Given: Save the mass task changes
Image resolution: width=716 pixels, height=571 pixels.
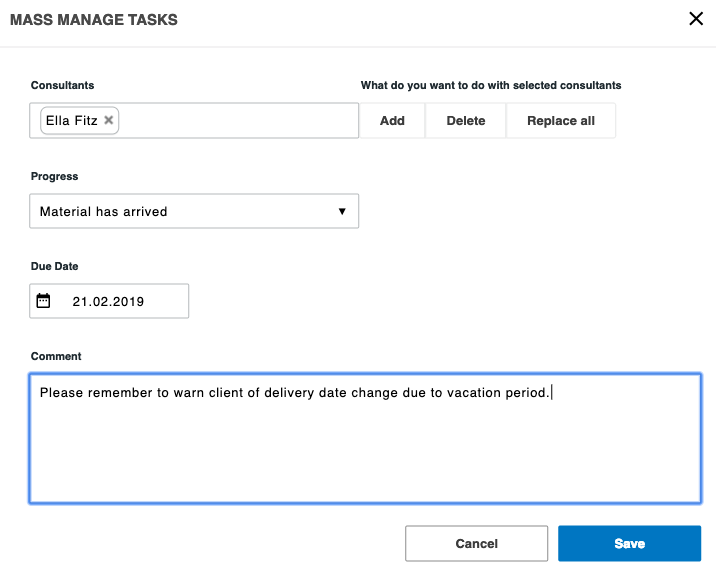Looking at the screenshot, I should (629, 544).
